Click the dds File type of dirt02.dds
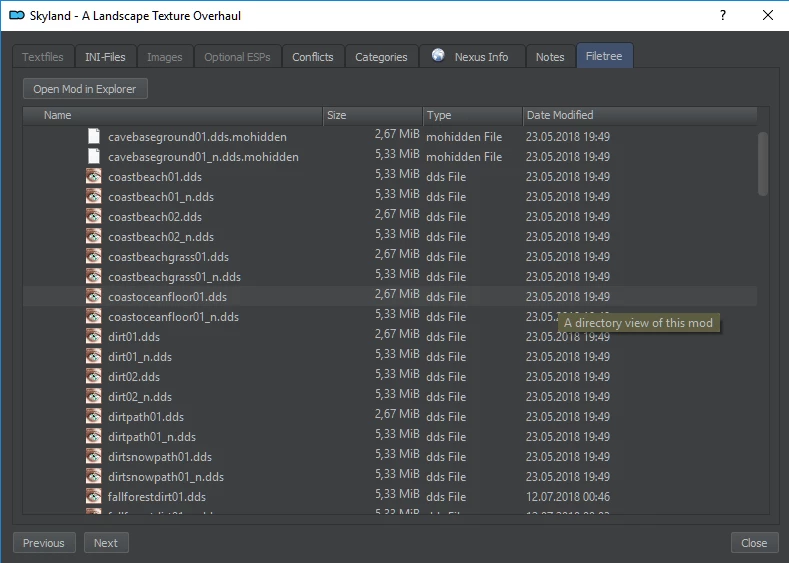Screen dimensions: 789x563 tap(446, 377)
